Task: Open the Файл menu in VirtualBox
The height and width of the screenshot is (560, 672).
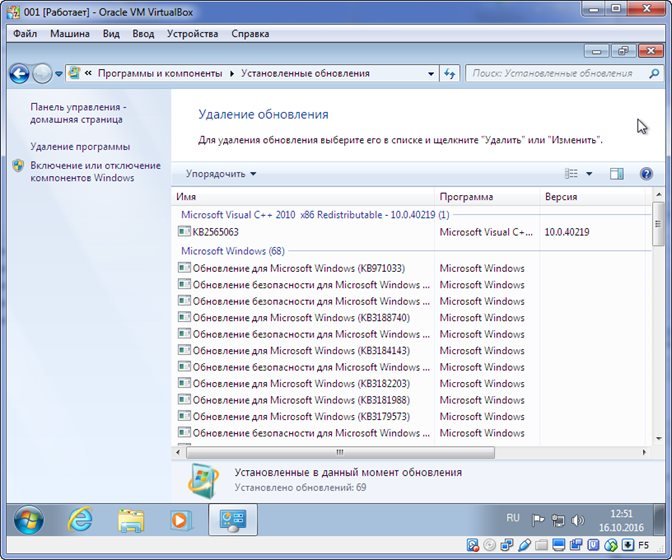Action: 25,34
